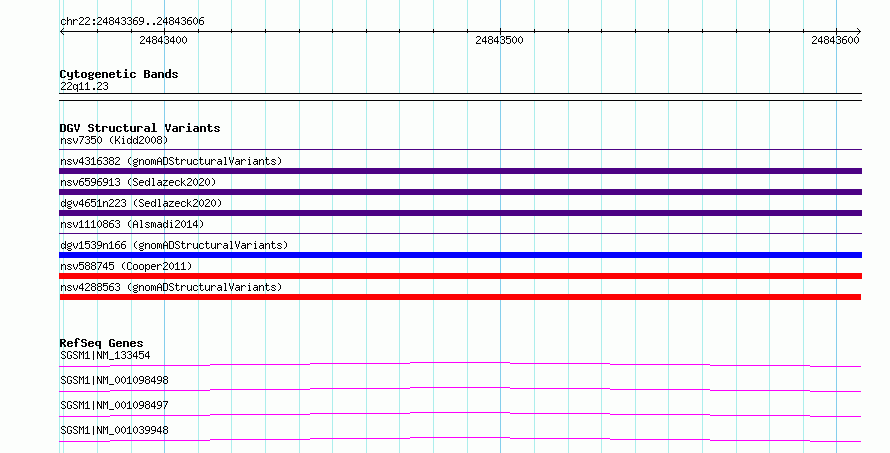Click the magenta line for SGSM1|NM_133454

tap(460, 364)
